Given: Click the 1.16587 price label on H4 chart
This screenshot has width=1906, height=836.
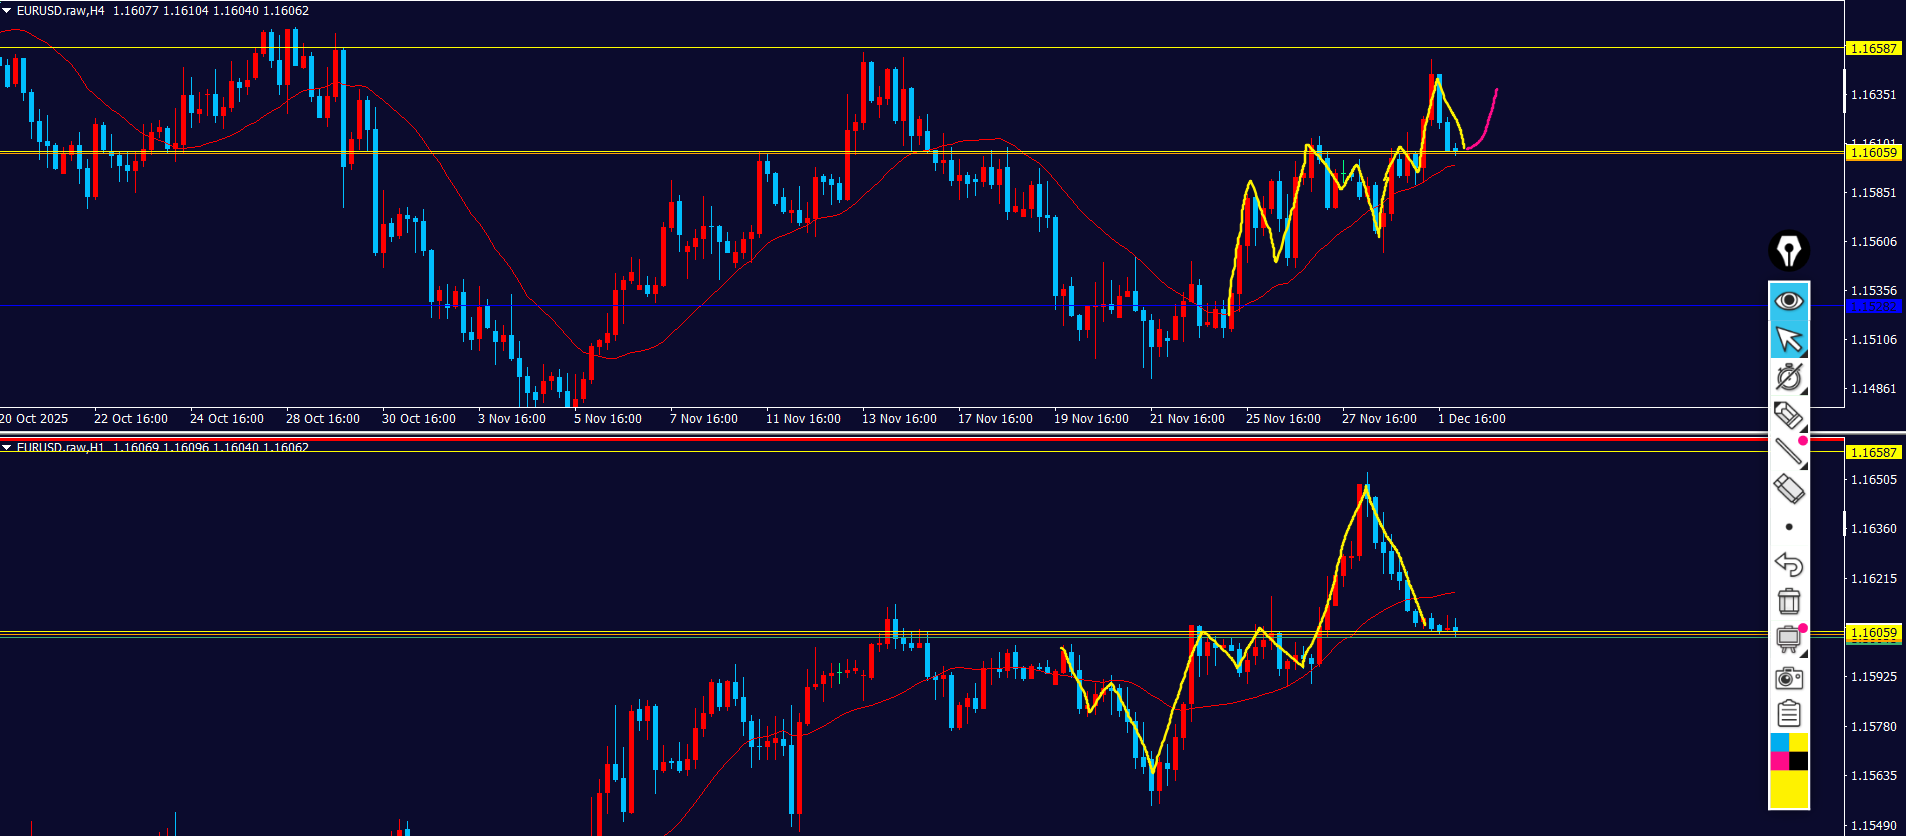Looking at the screenshot, I should point(1872,48).
